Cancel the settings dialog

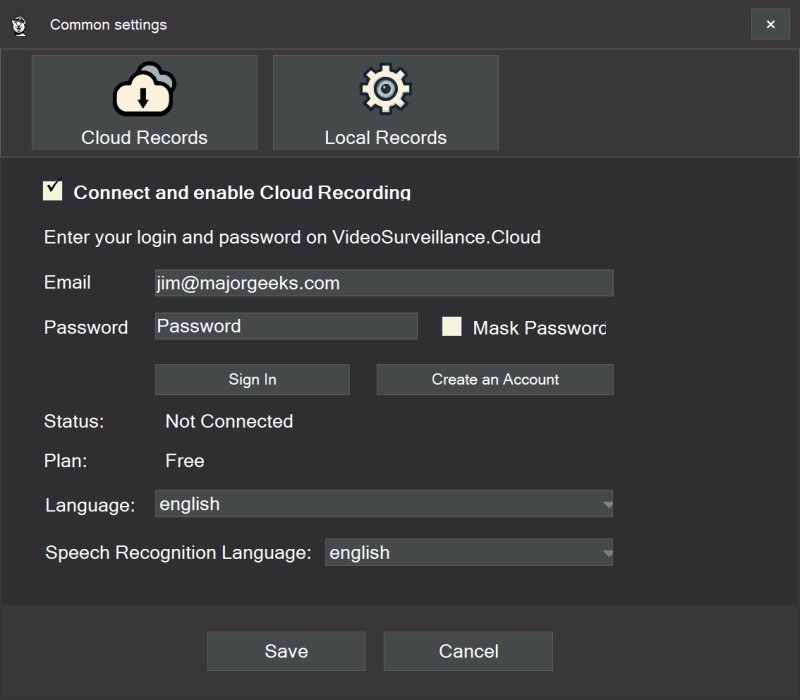pyautogui.click(x=468, y=651)
